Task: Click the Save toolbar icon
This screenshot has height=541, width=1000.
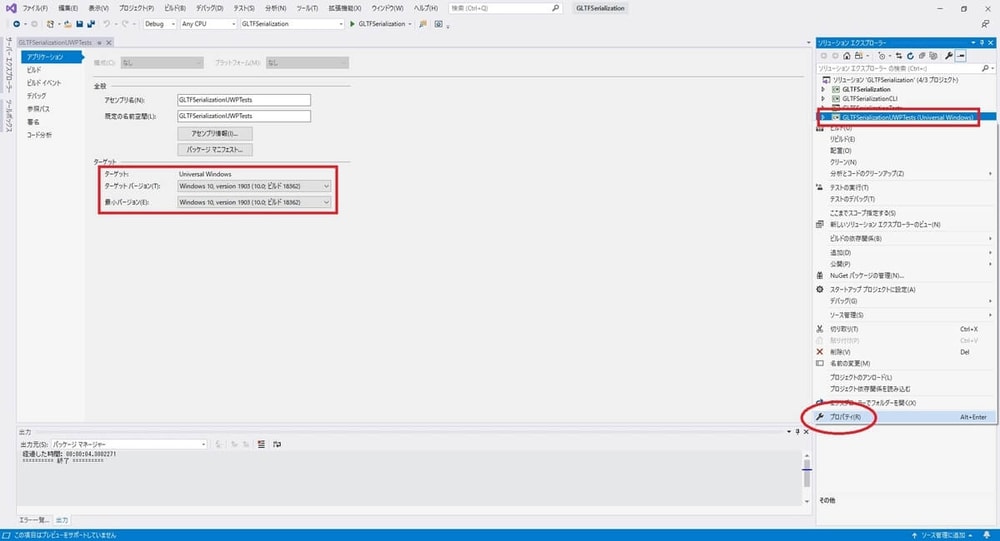Action: click(x=80, y=24)
